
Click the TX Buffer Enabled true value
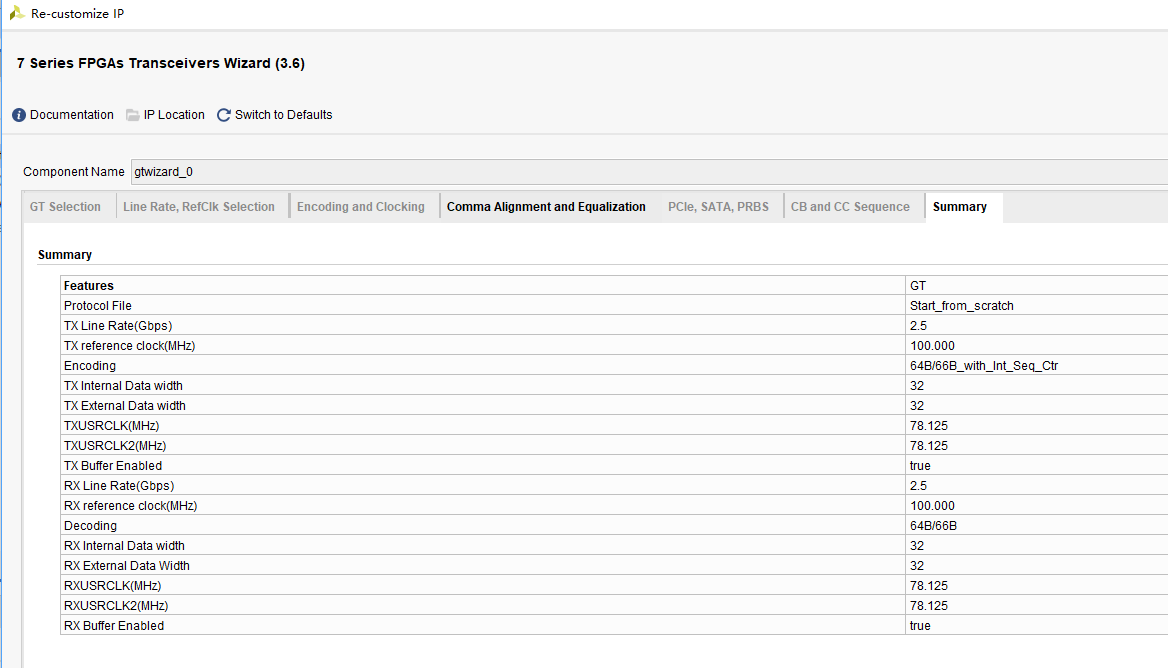[920, 466]
